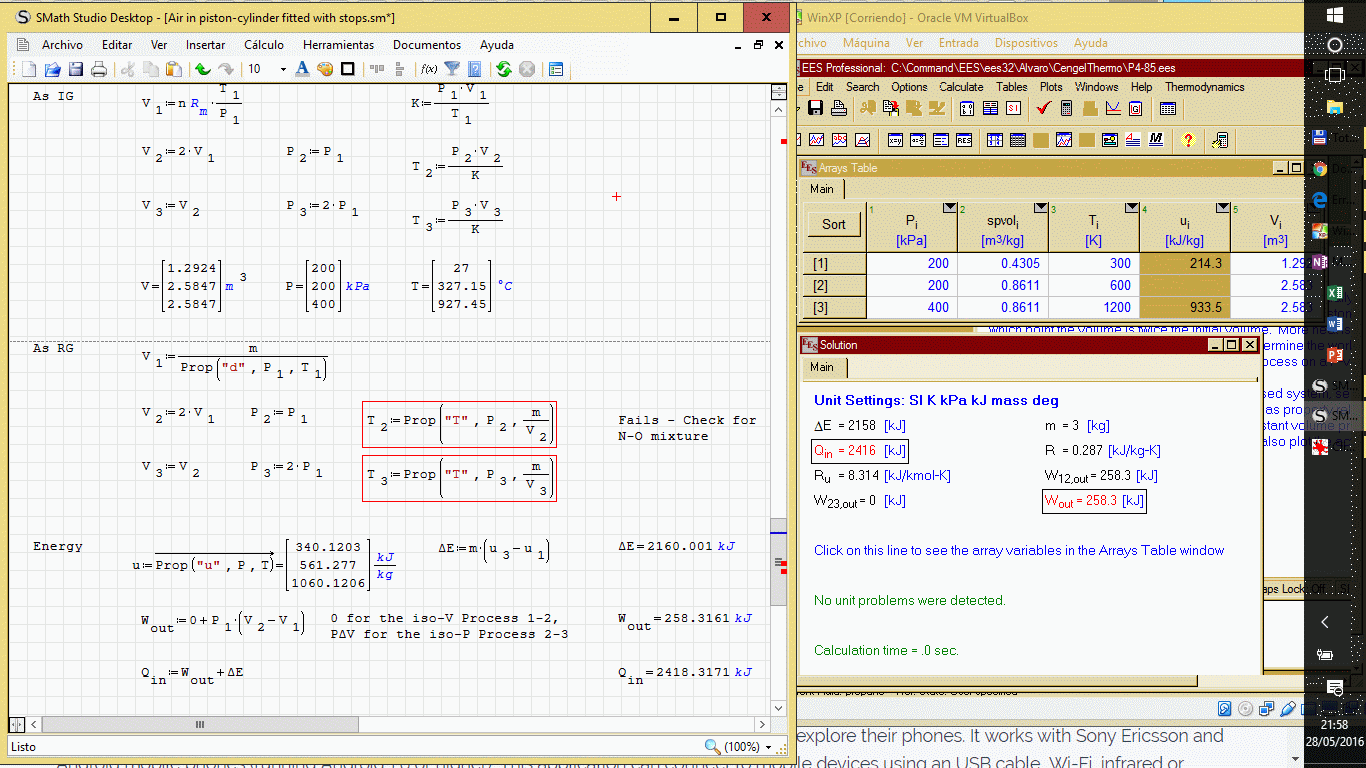Open the zoom level dropdown at 100%
This screenshot has width=1366, height=768.
tap(768, 747)
